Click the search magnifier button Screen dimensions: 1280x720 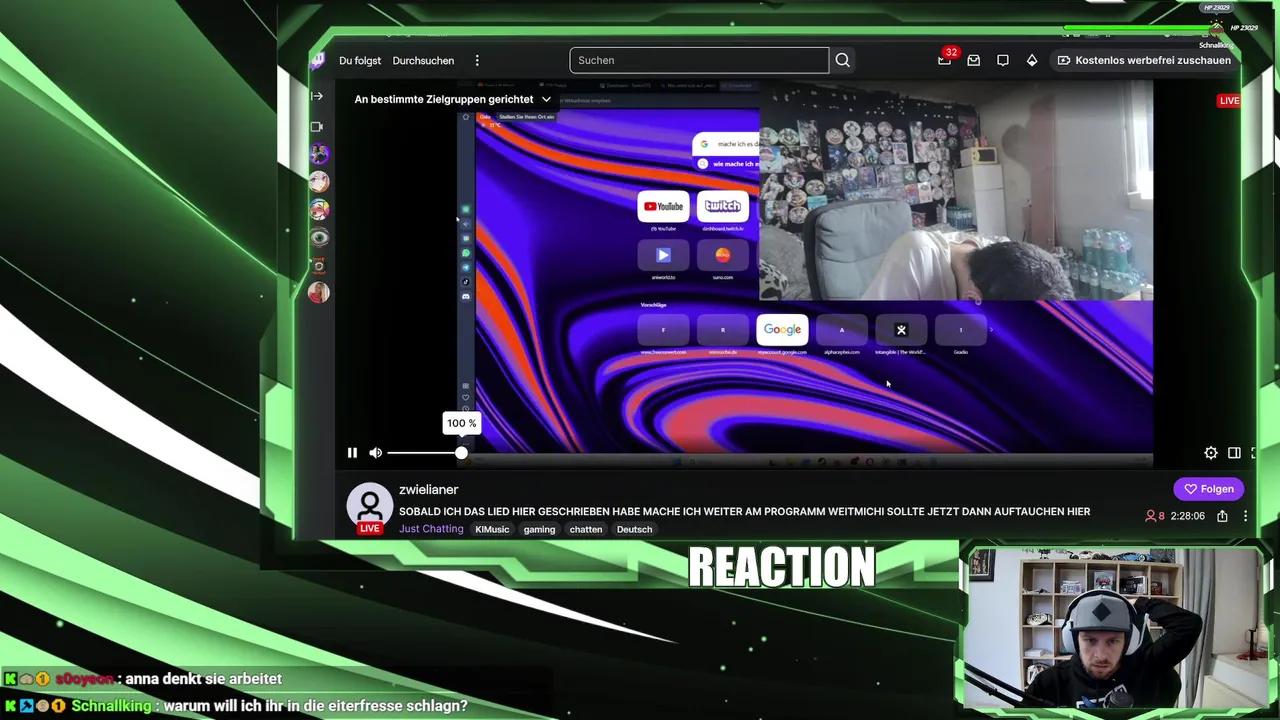click(843, 60)
